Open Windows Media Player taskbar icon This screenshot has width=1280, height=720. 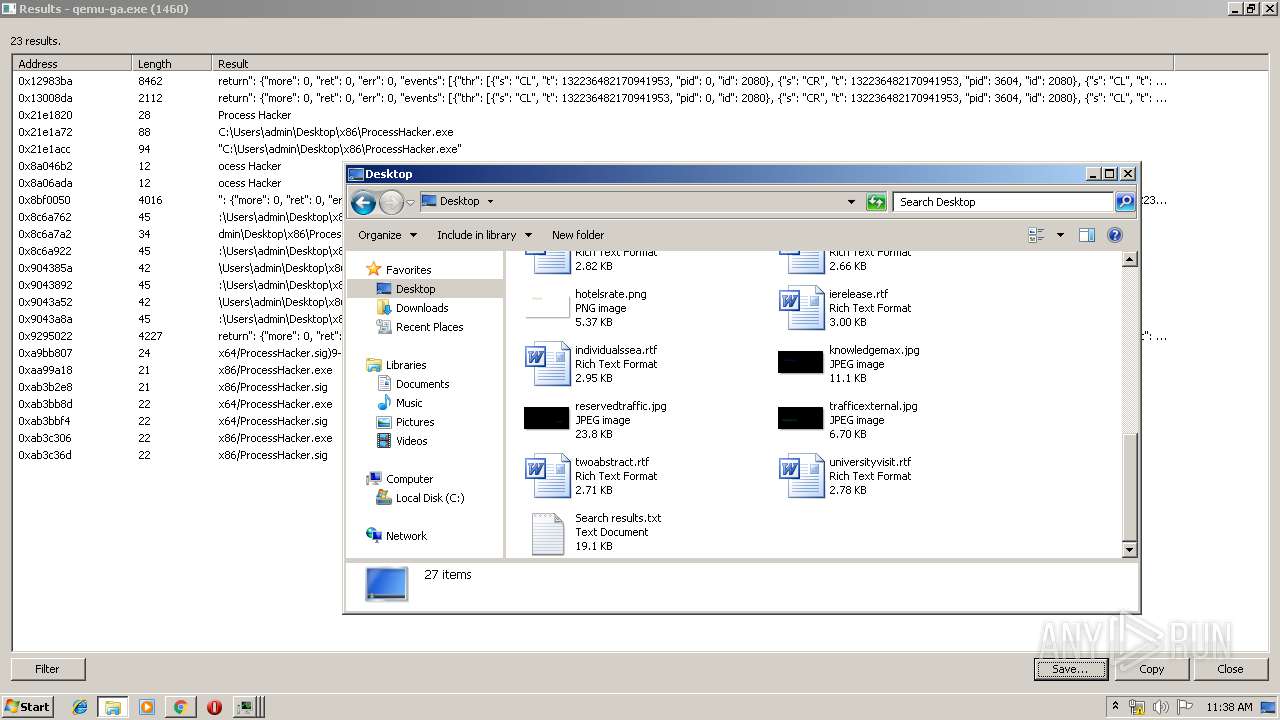point(147,707)
